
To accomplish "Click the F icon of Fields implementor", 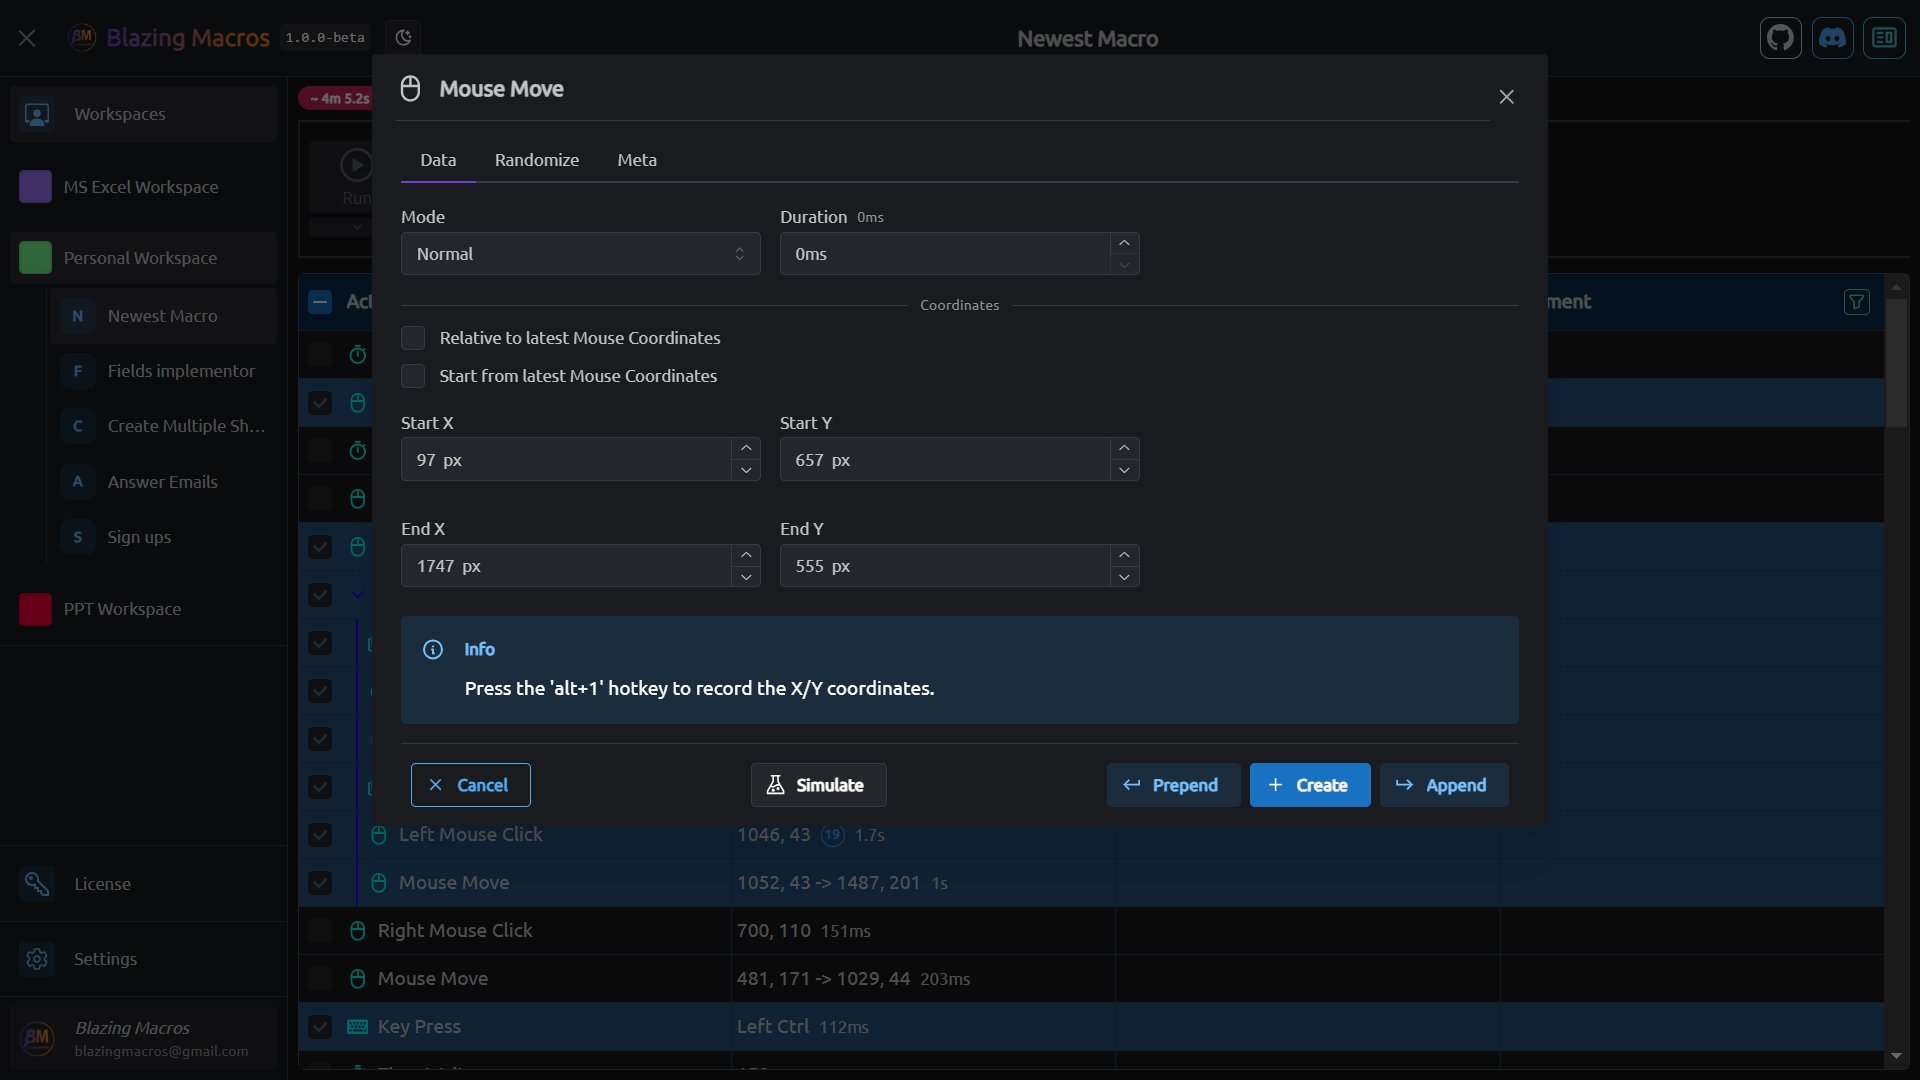I will click(78, 371).
